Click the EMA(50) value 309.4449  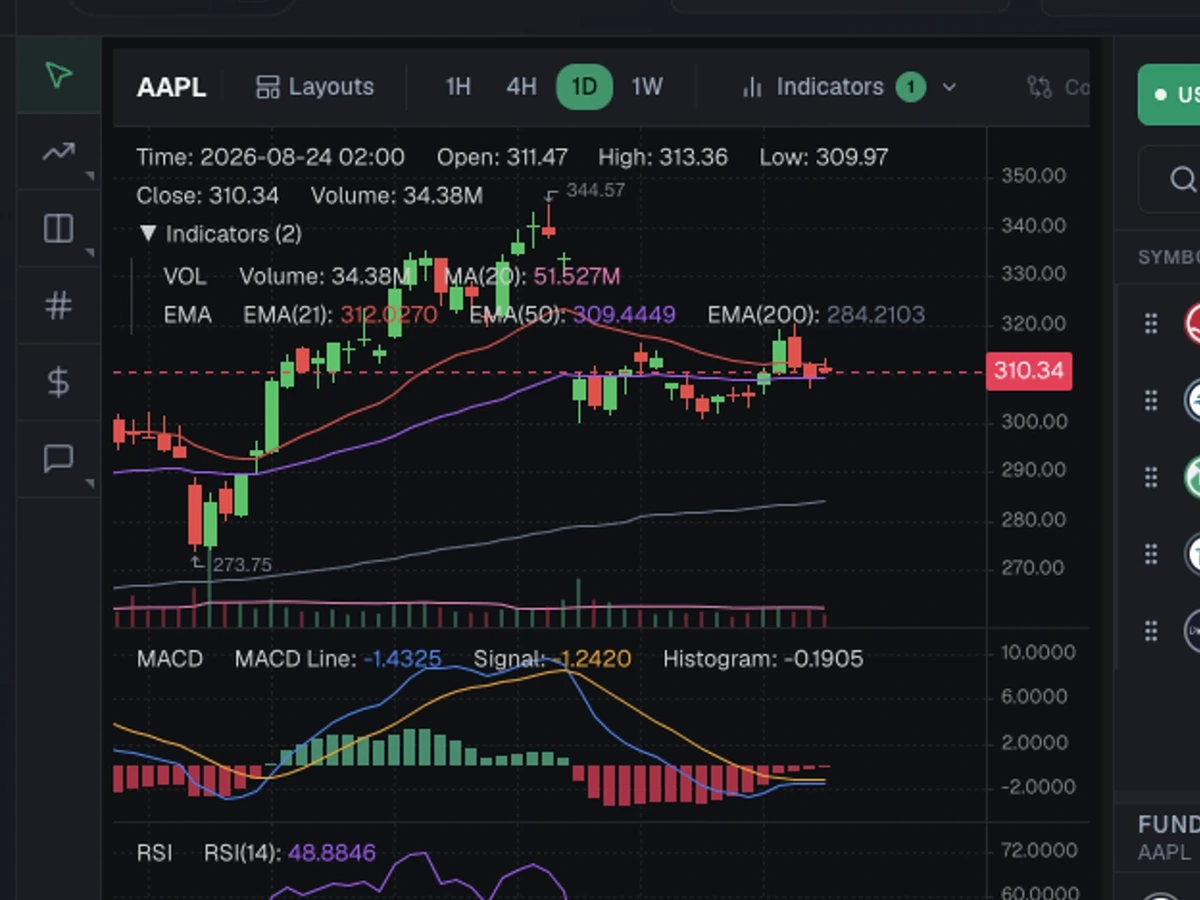tap(624, 315)
